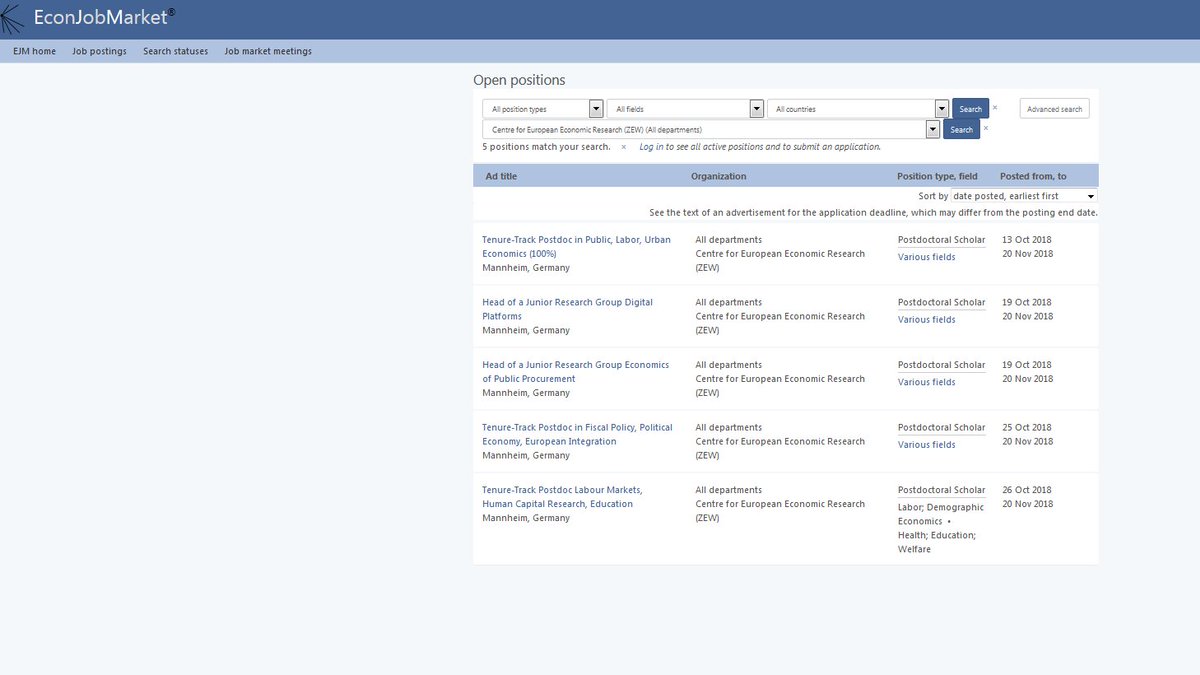The width and height of the screenshot is (1200, 675).
Task: Open Junior Research Group Public Procurement posting
Action: click(576, 372)
